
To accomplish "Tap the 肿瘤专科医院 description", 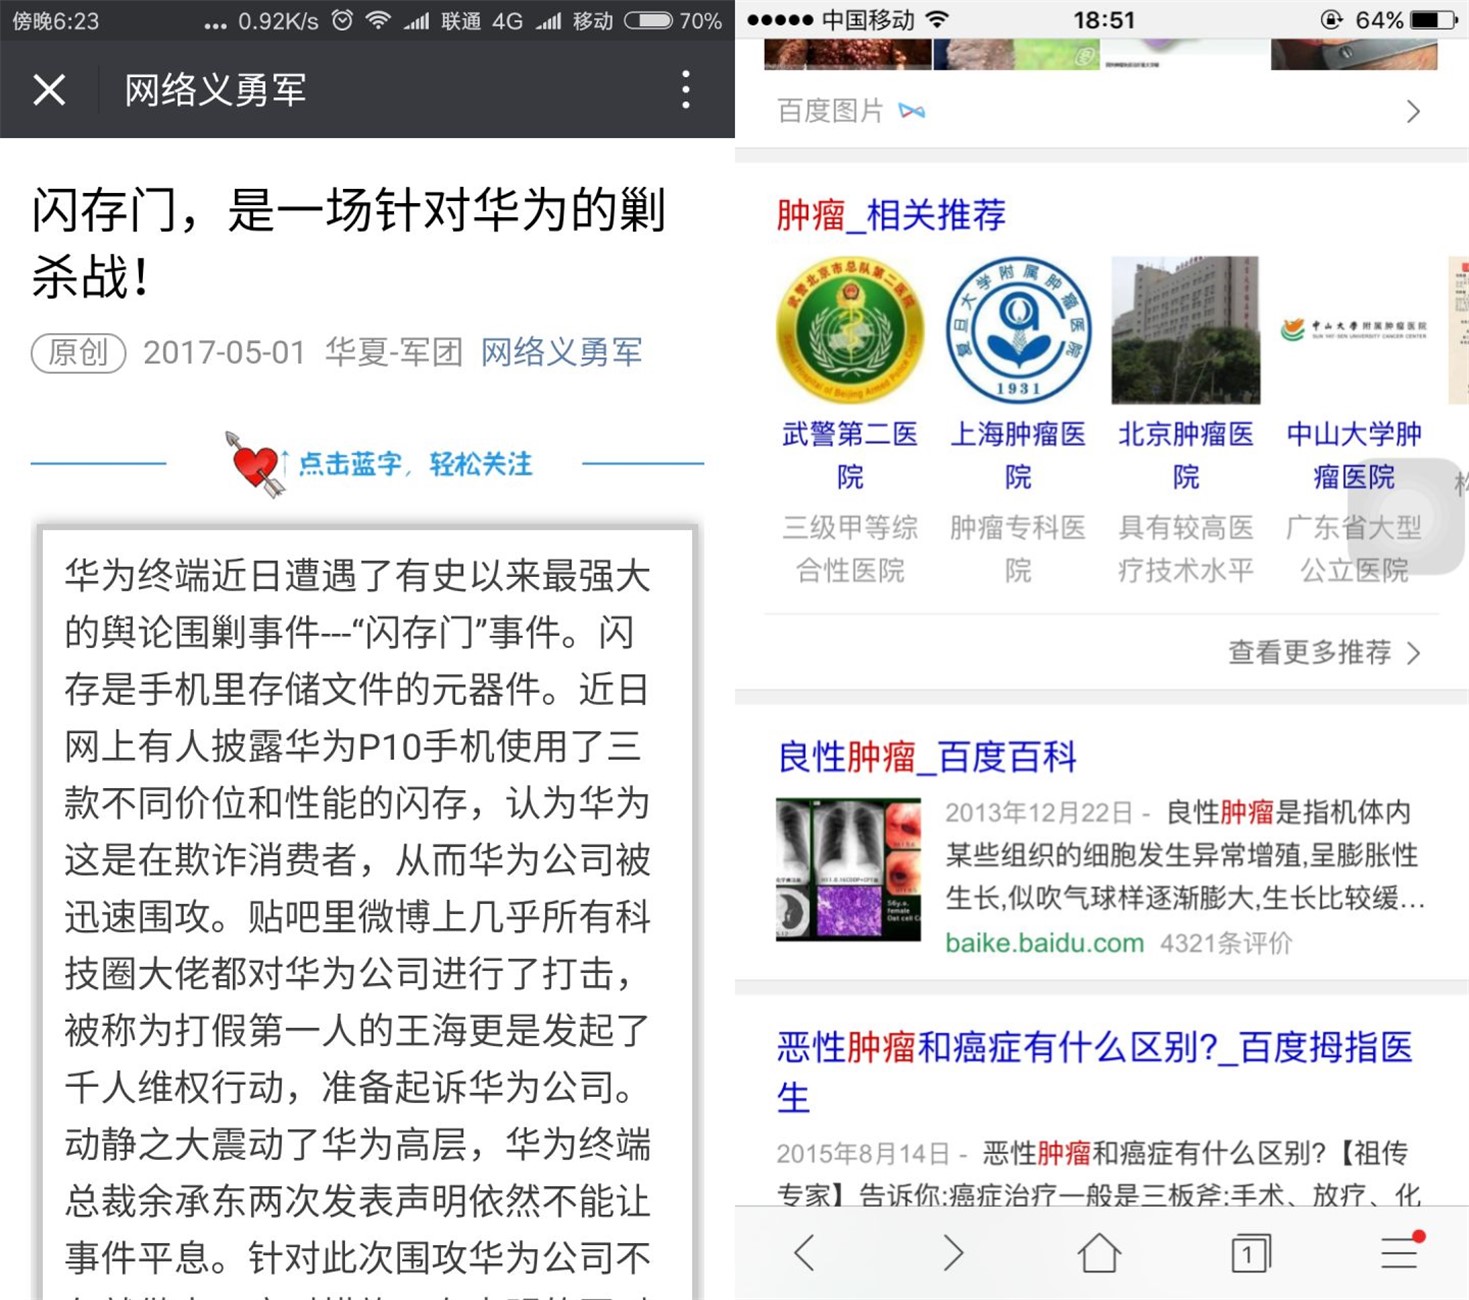I will [1018, 549].
